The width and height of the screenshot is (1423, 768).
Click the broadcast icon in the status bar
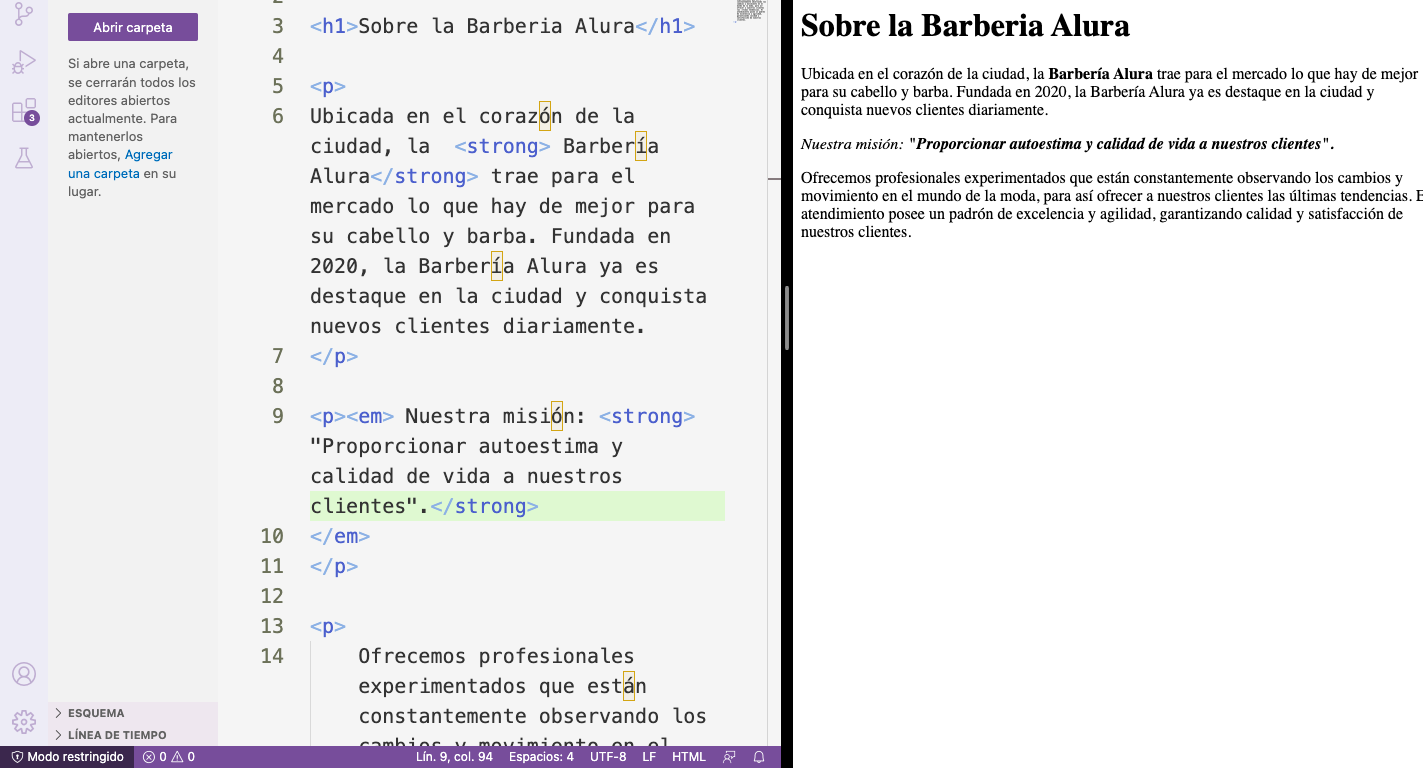[x=729, y=757]
